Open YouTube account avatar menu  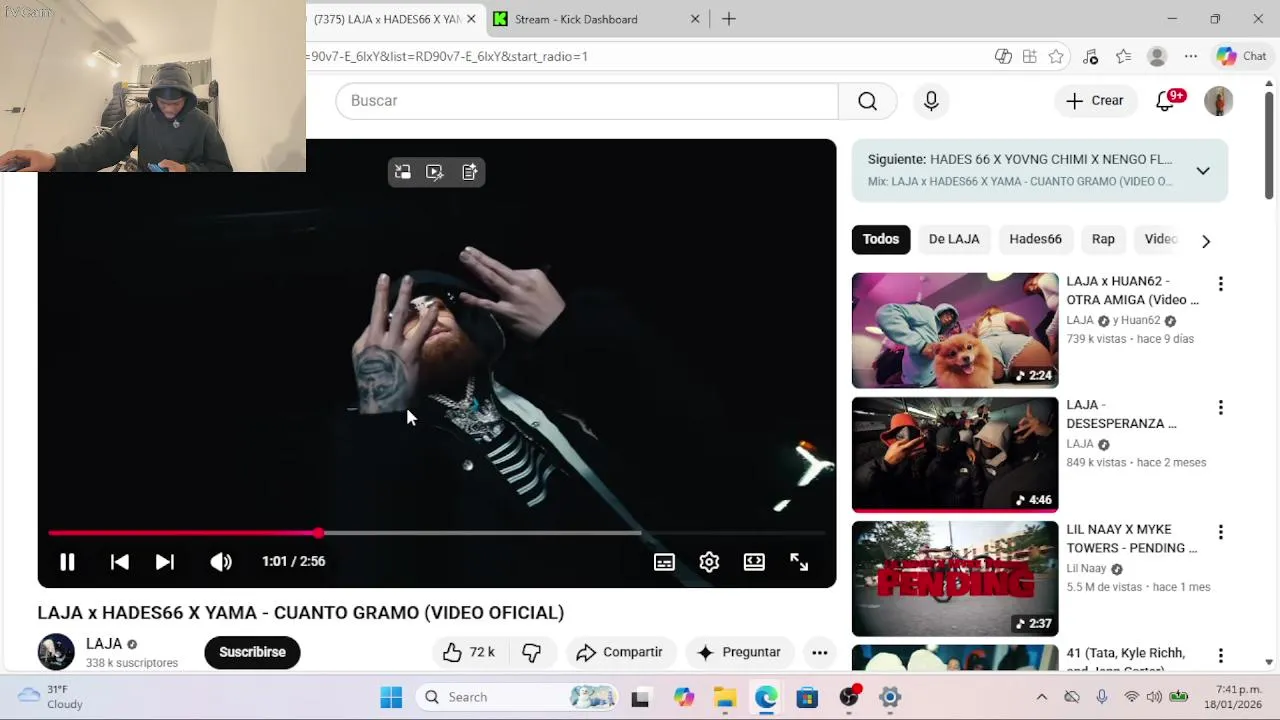(x=1218, y=101)
